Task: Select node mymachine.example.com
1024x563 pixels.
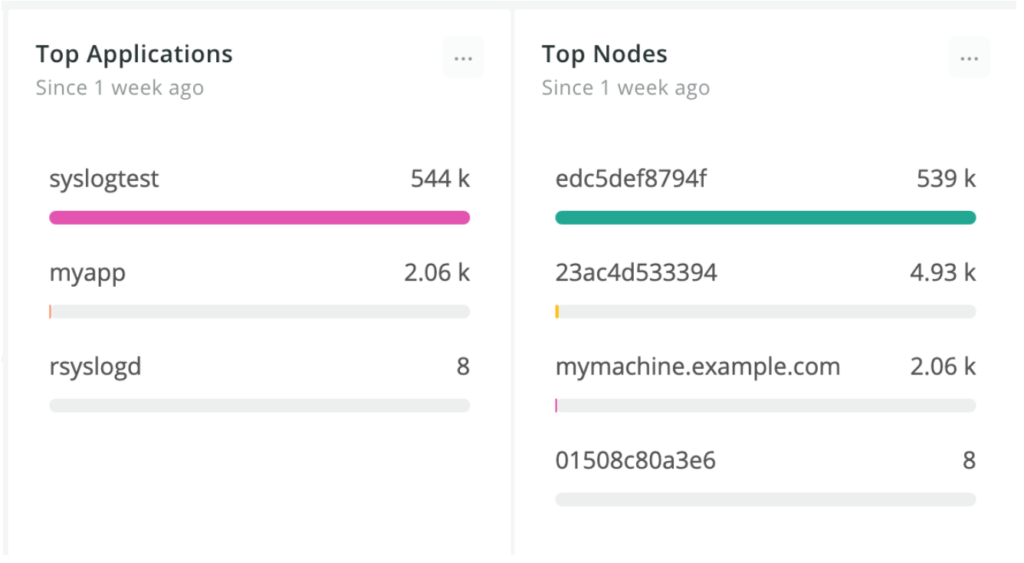Action: (697, 367)
